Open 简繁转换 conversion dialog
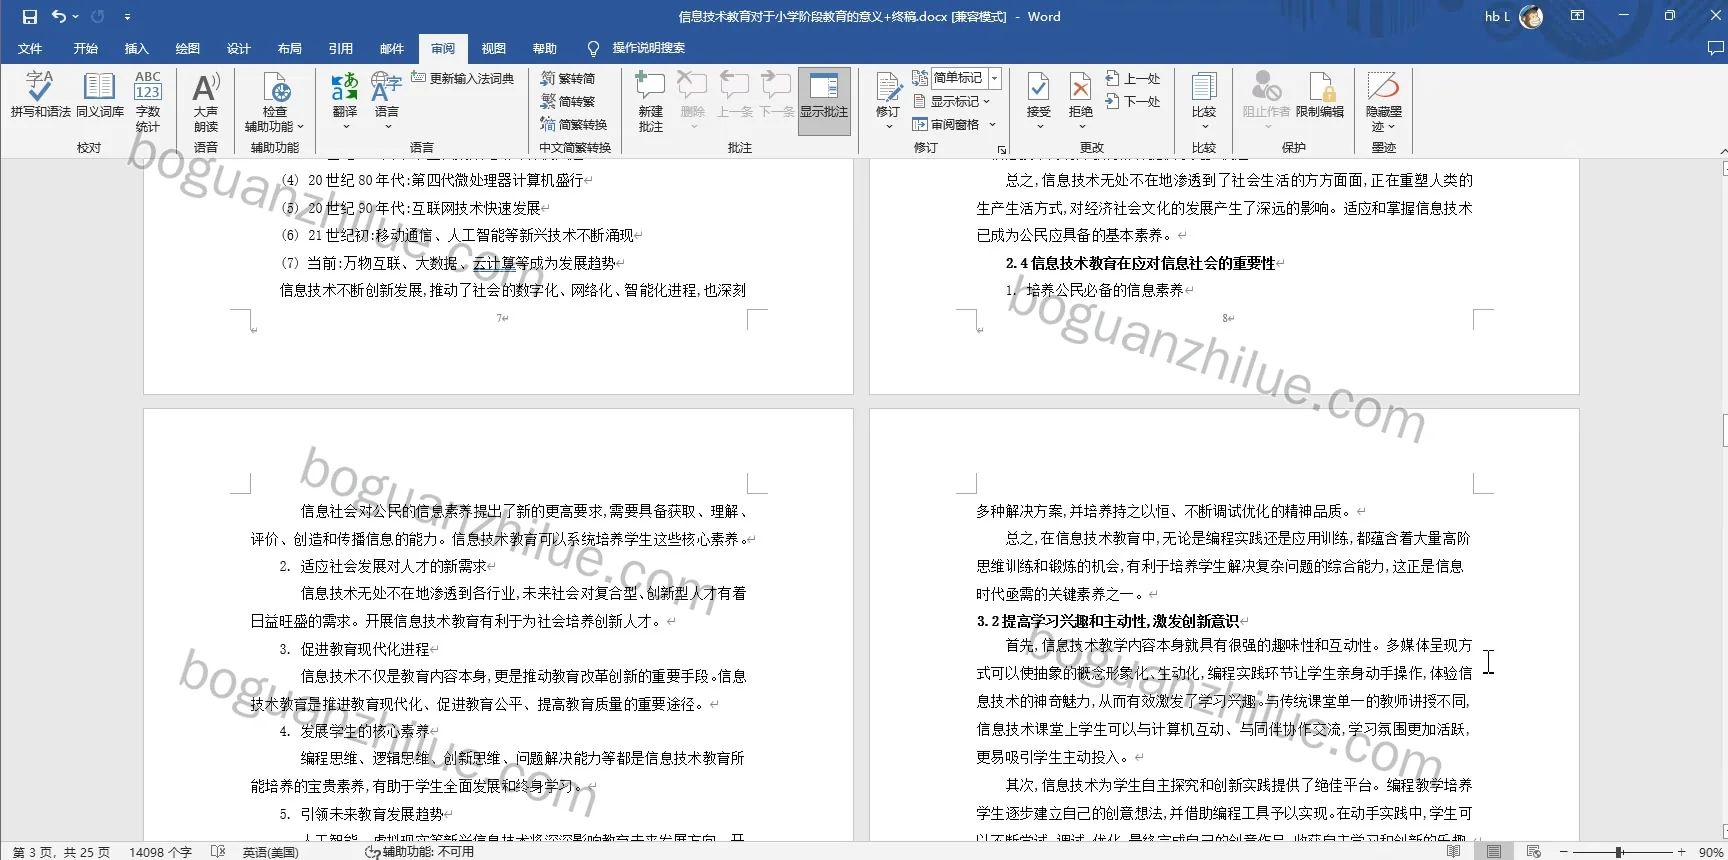Image resolution: width=1728 pixels, height=860 pixels. (x=574, y=124)
